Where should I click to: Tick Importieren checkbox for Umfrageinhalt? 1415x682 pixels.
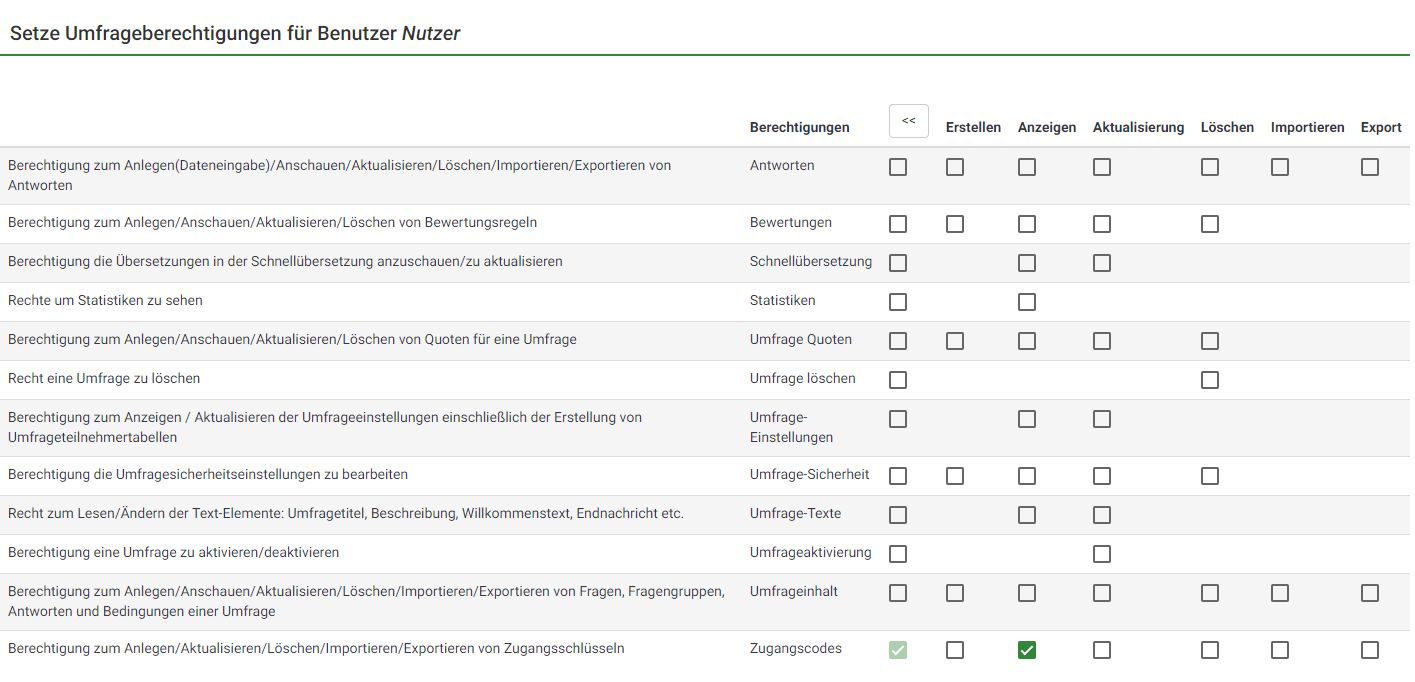[1280, 593]
